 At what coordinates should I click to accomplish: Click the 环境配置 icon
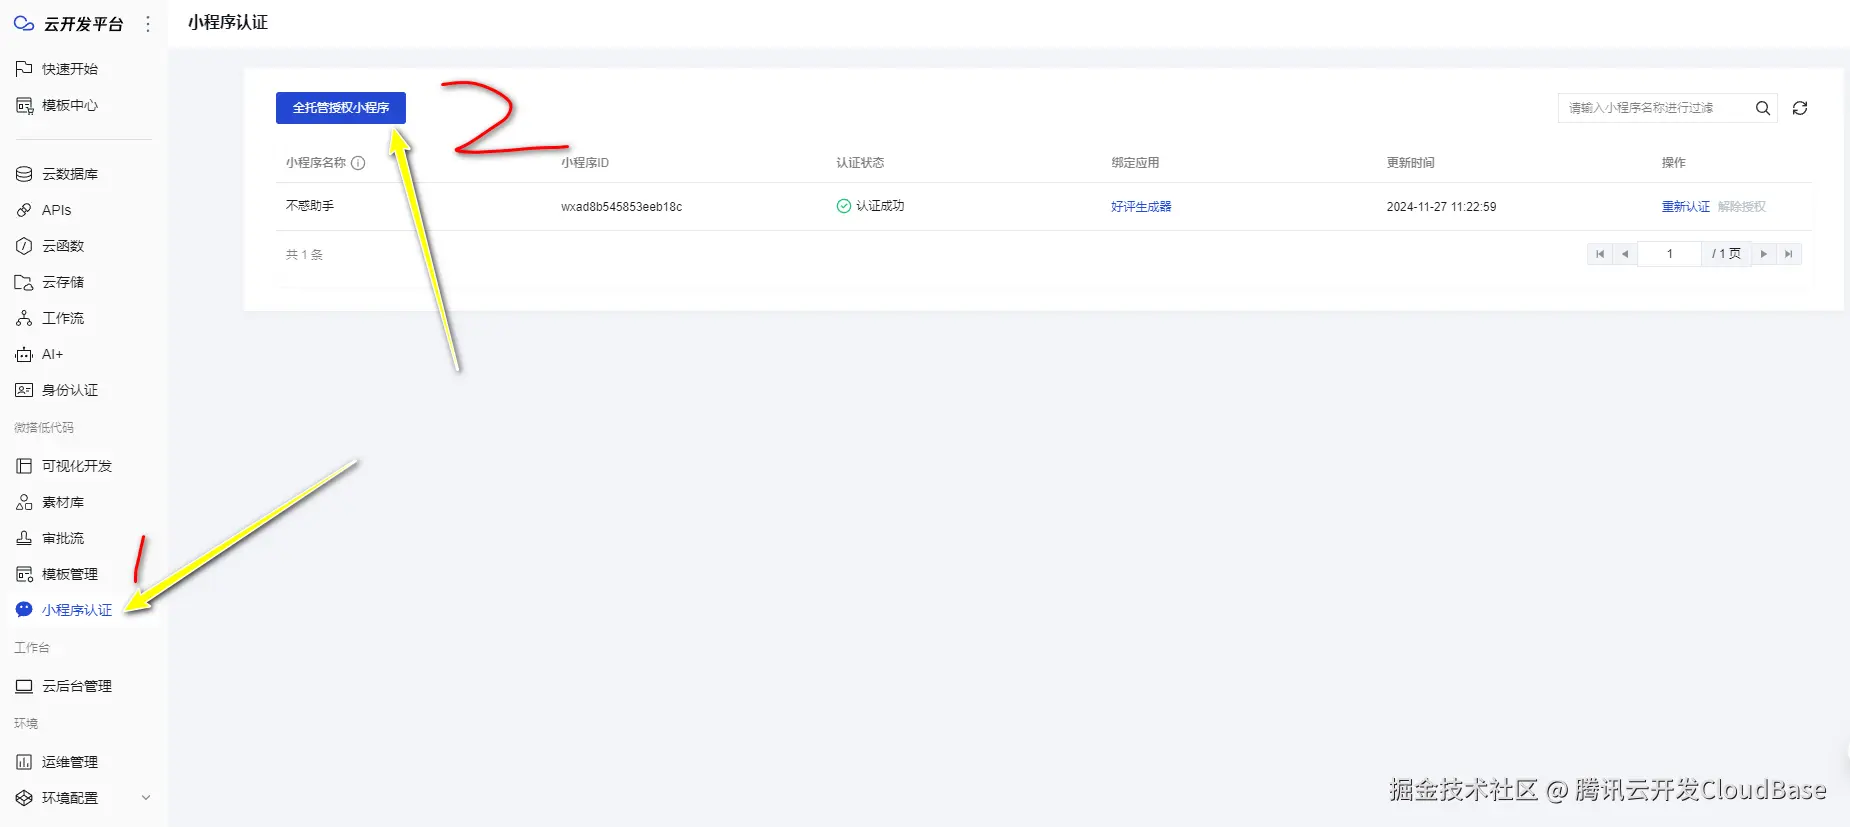(24, 798)
